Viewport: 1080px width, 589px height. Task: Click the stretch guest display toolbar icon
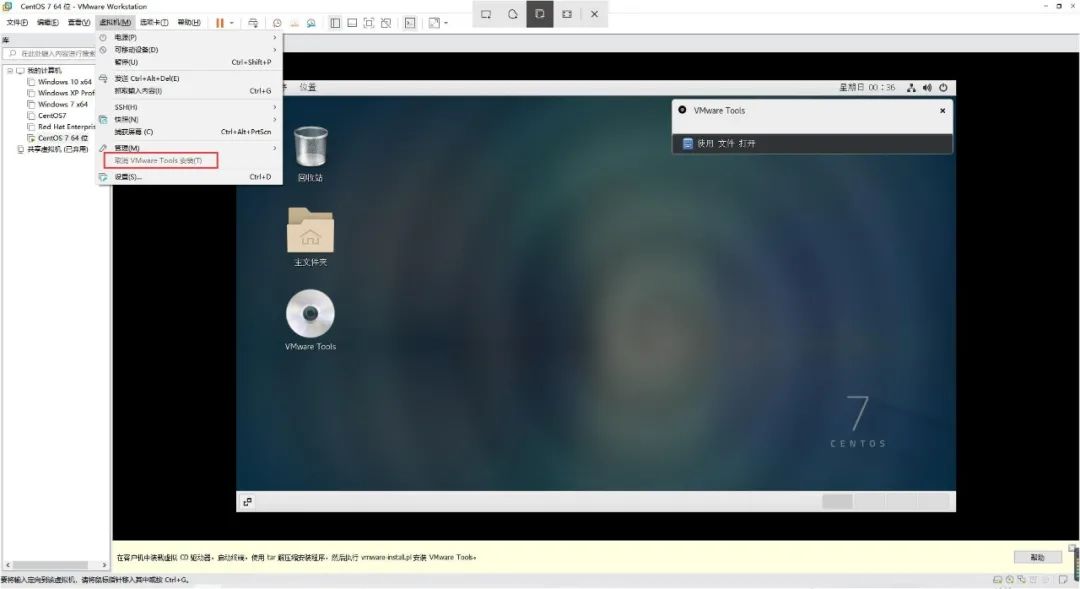click(434, 23)
